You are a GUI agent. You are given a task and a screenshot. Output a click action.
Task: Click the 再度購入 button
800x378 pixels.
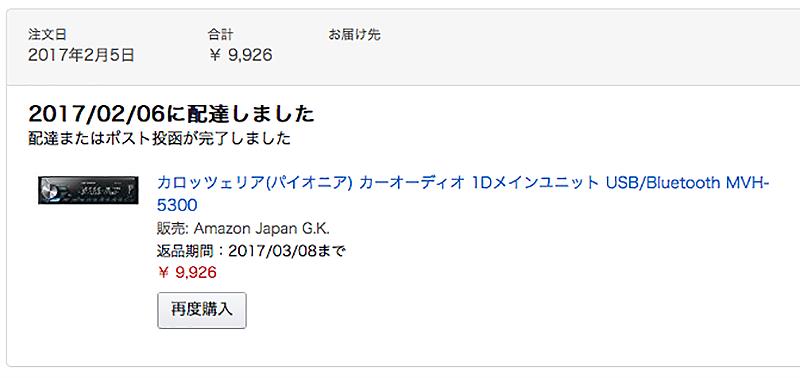click(202, 310)
